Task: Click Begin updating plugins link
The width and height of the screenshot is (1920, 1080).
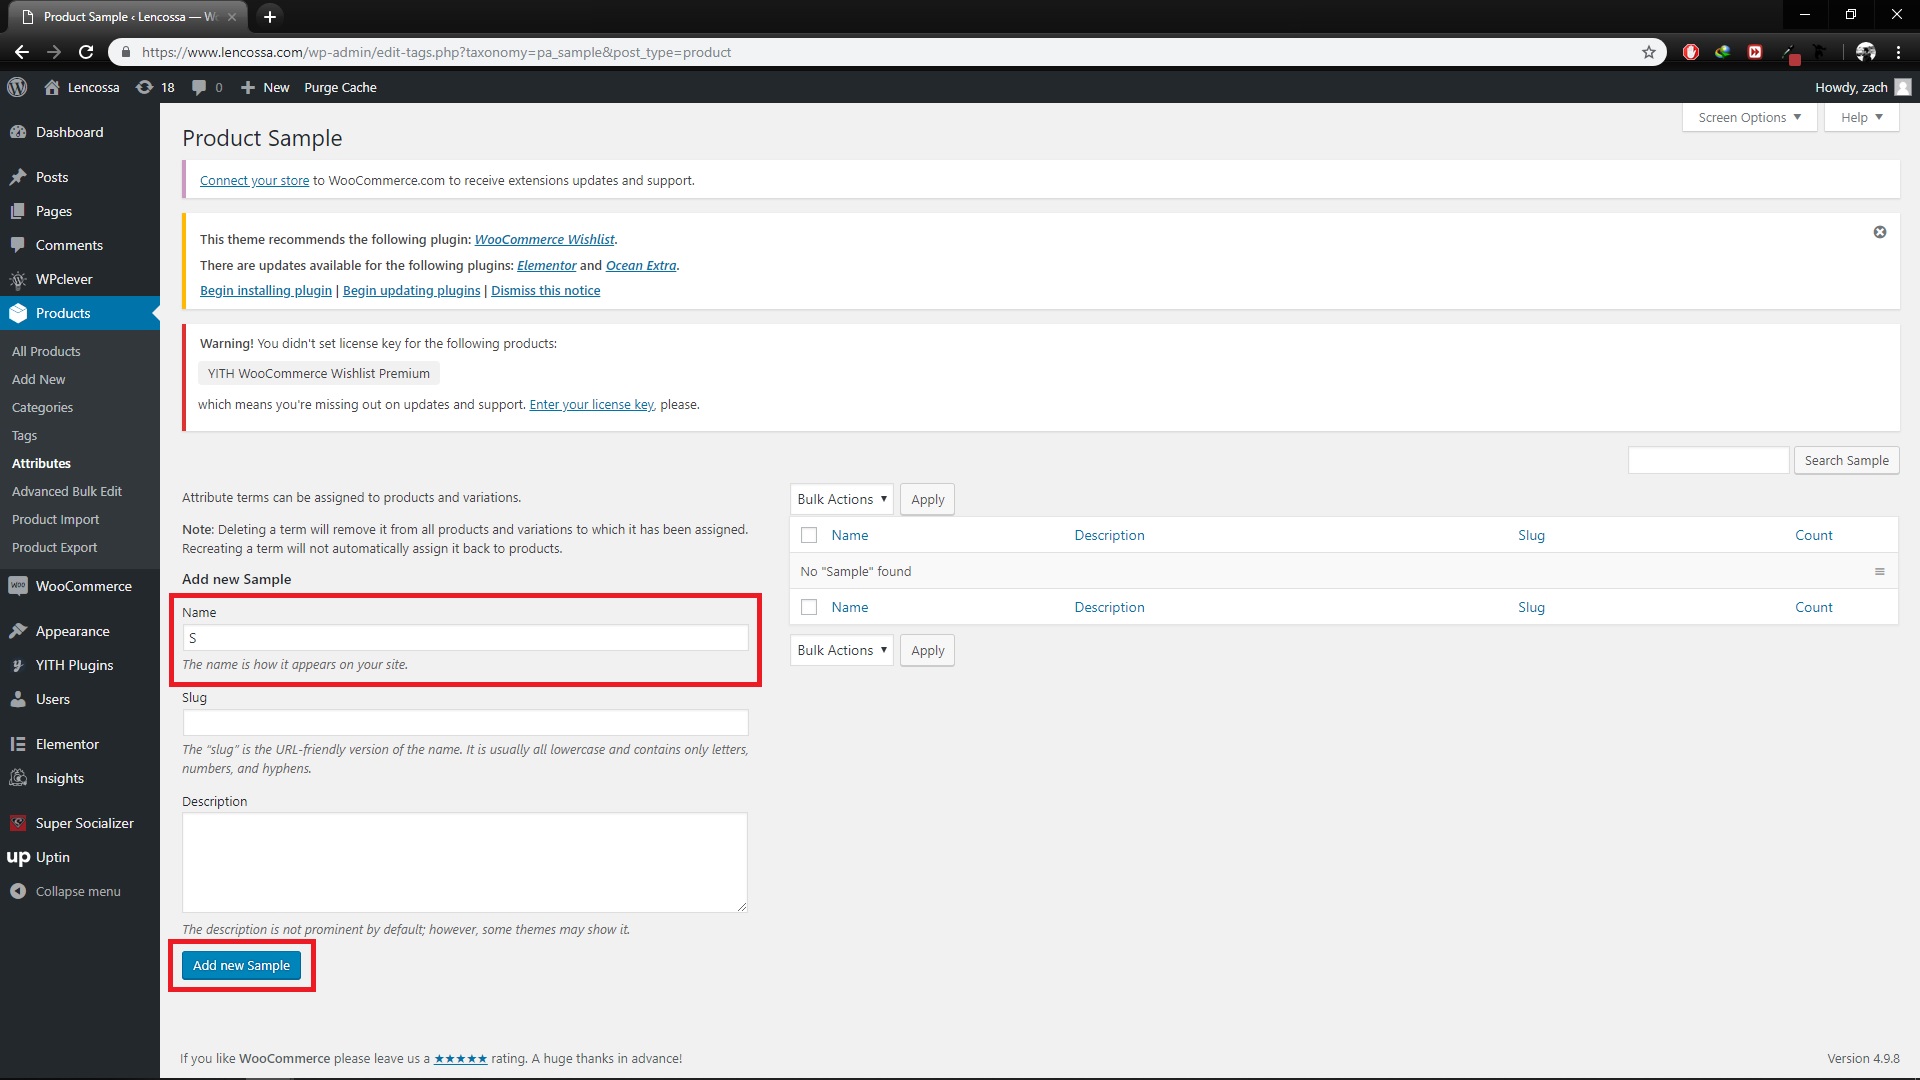Action: (x=412, y=290)
